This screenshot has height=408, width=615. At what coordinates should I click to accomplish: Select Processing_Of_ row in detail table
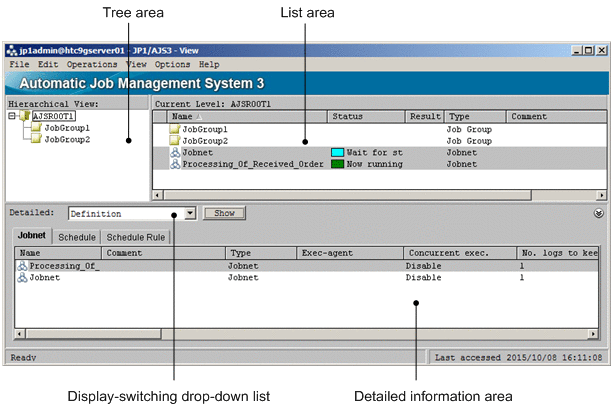(307, 266)
